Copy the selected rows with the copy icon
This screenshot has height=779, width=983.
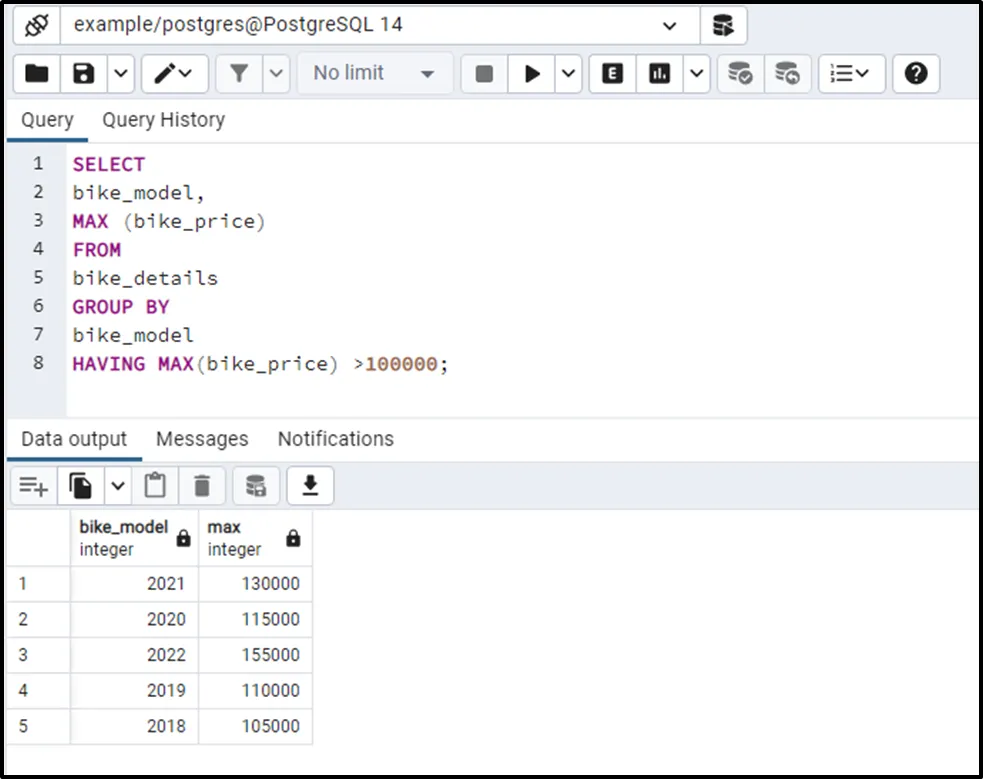coord(81,486)
